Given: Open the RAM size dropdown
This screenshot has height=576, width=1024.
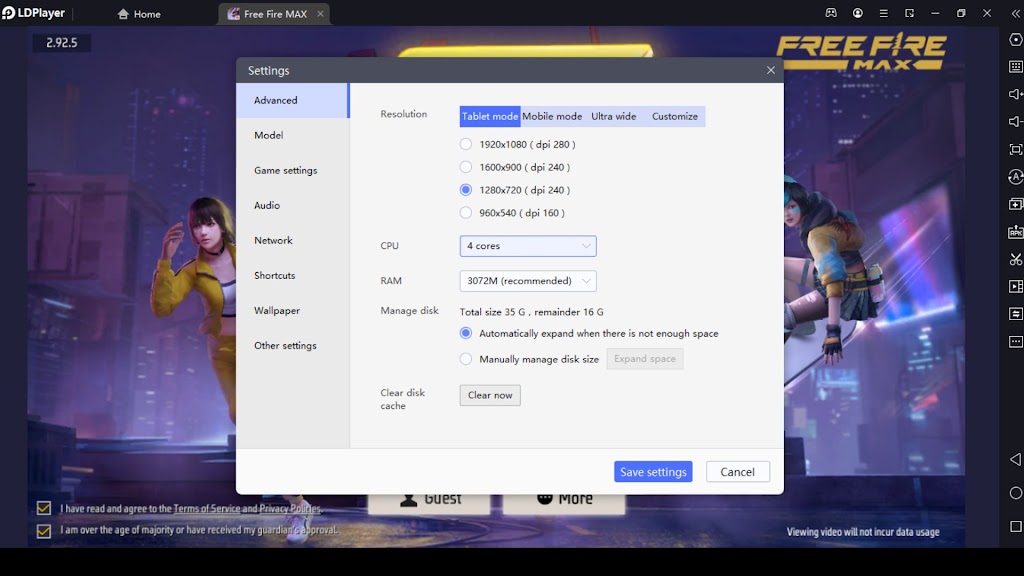Looking at the screenshot, I should [x=528, y=281].
